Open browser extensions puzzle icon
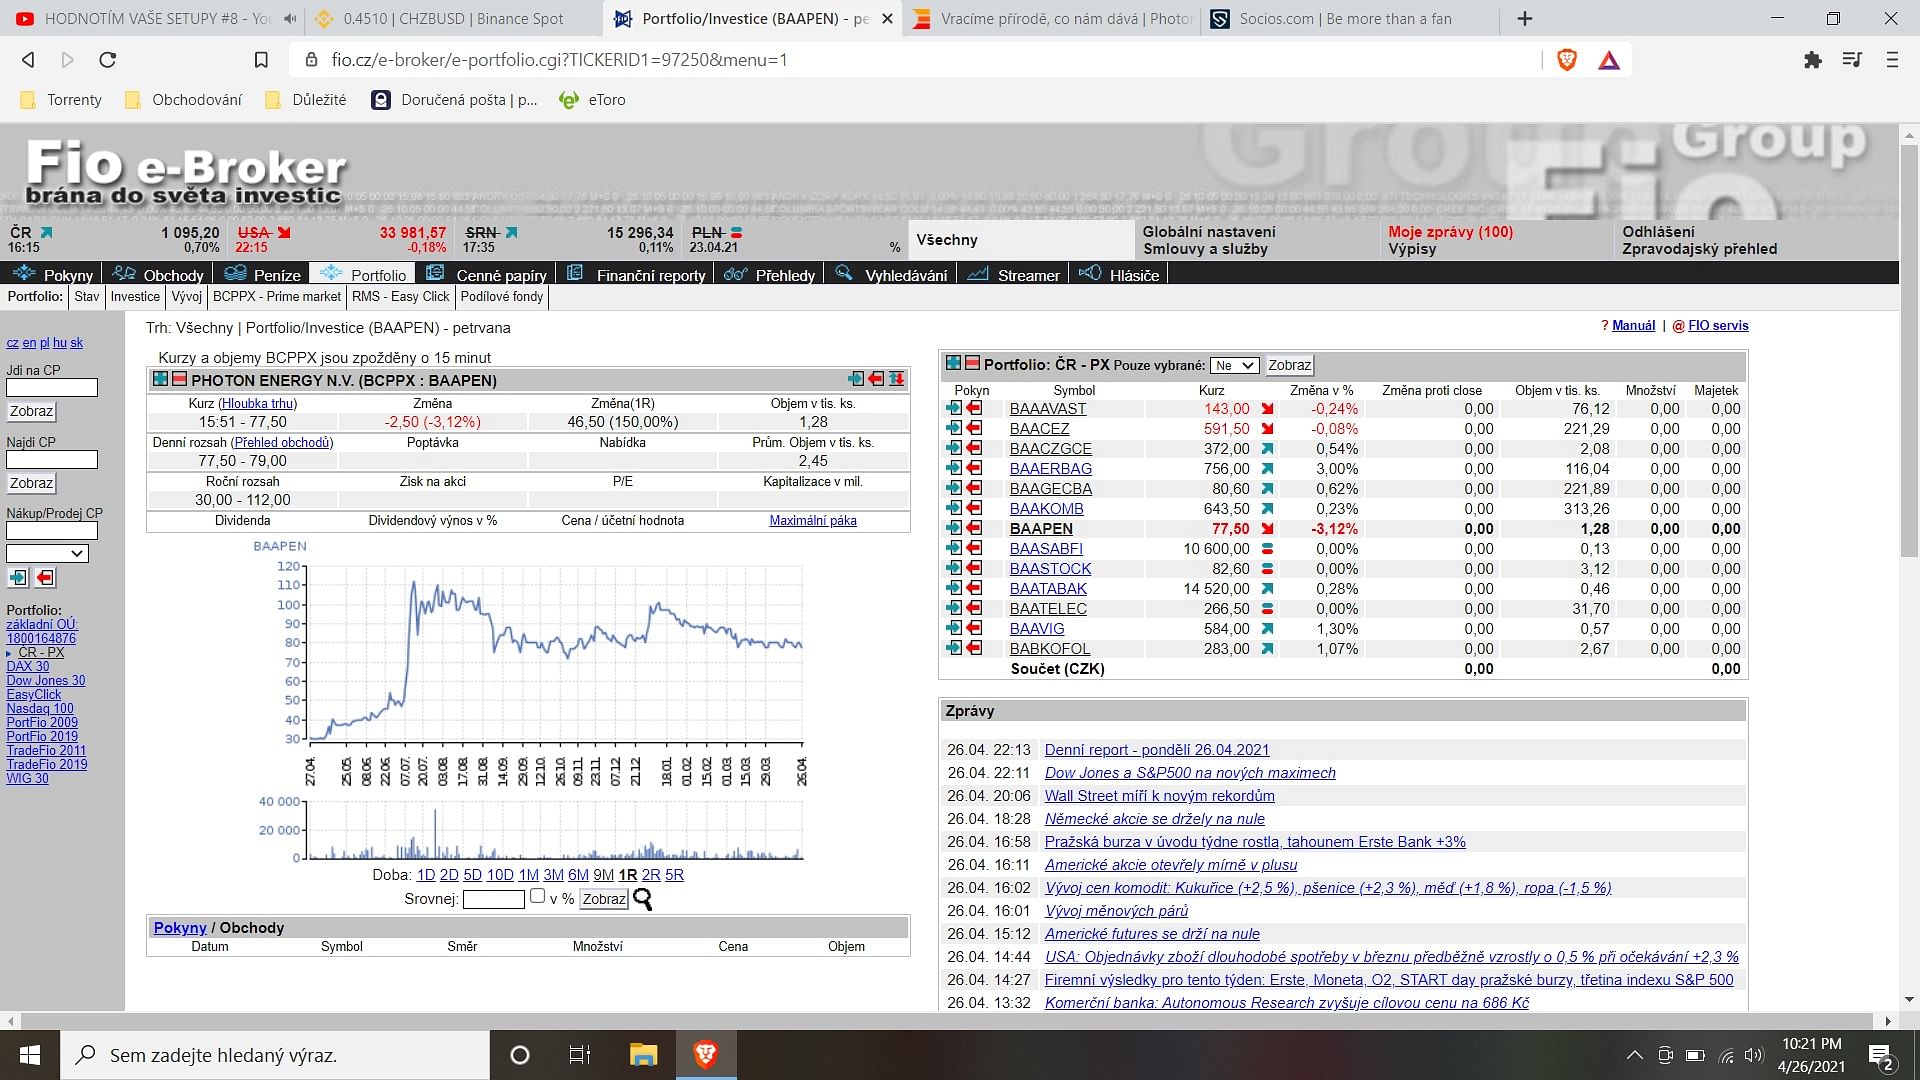The height and width of the screenshot is (1080, 1920). [x=1813, y=60]
